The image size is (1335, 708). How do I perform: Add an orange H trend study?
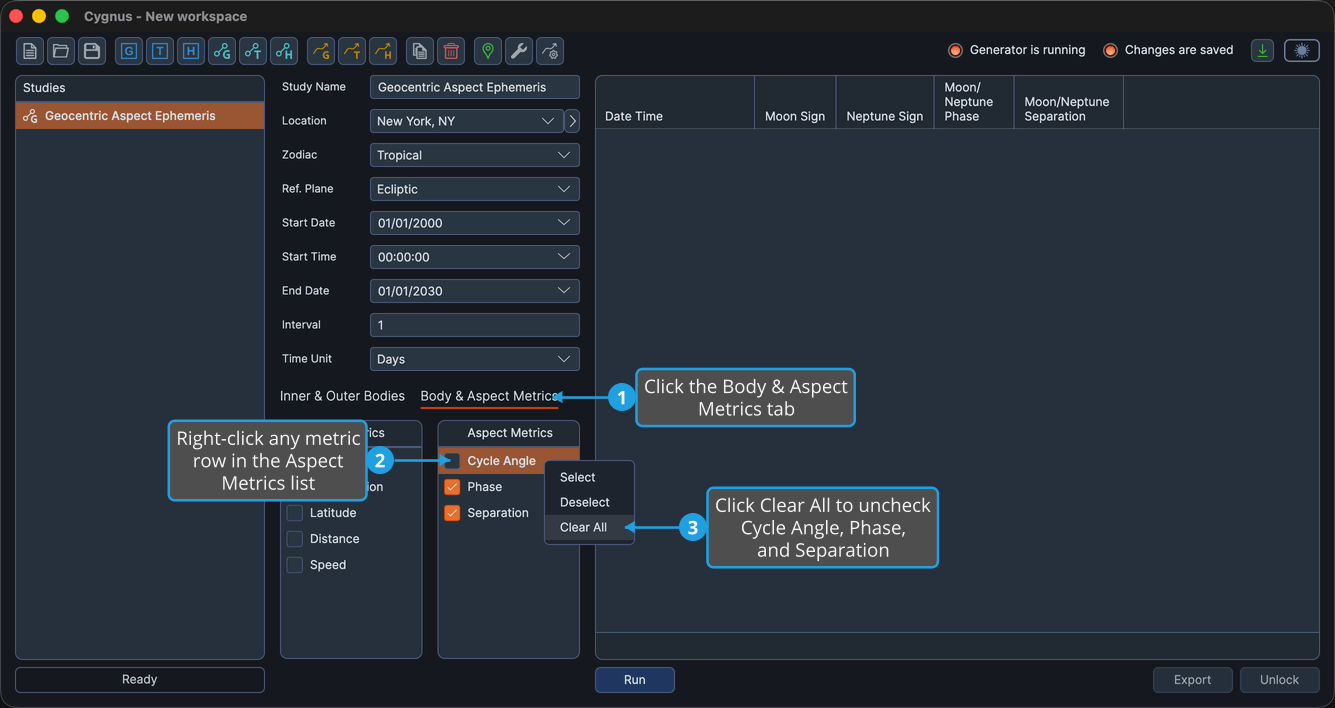click(x=383, y=50)
